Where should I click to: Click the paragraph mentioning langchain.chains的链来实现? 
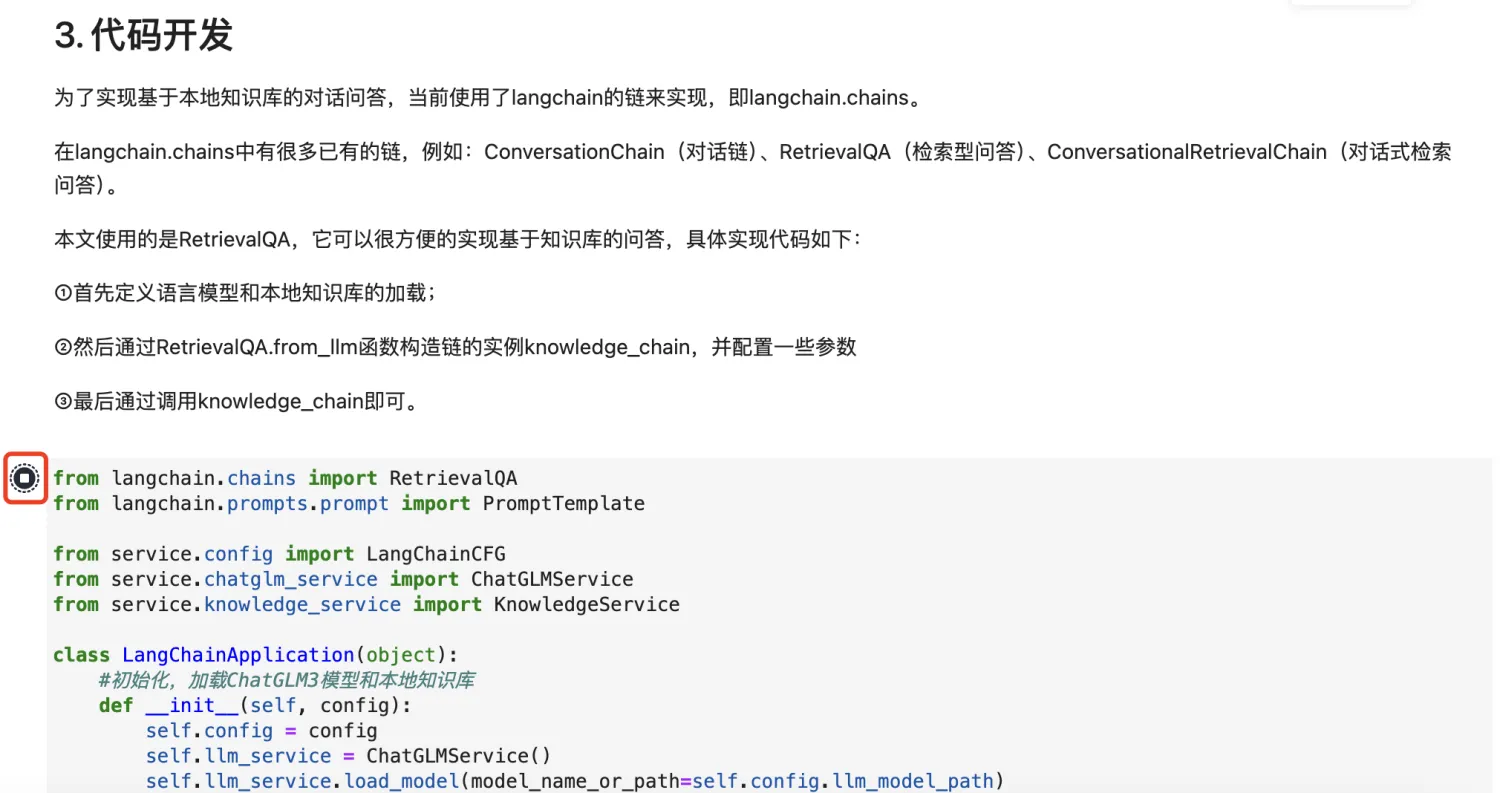(x=487, y=98)
